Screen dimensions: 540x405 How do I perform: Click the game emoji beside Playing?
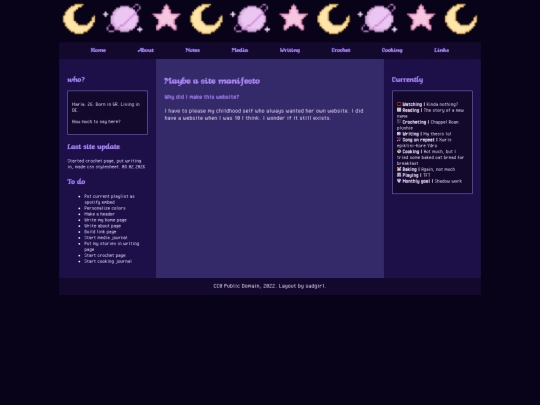pos(399,175)
